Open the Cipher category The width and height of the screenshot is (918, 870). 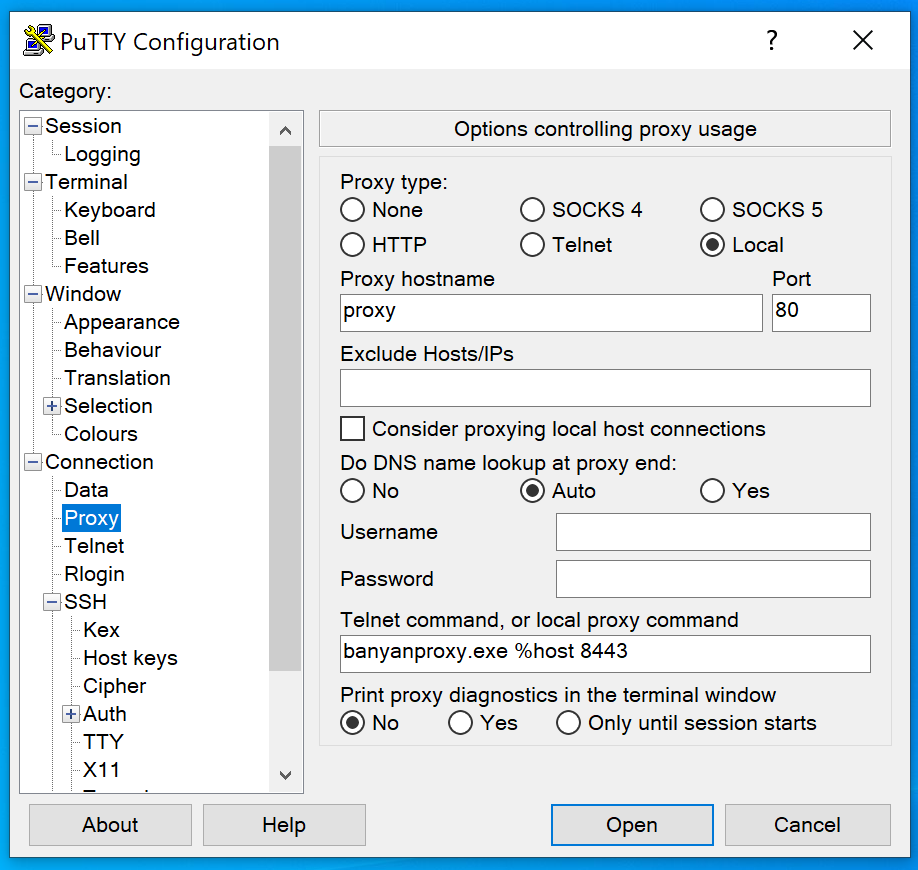tap(115, 686)
